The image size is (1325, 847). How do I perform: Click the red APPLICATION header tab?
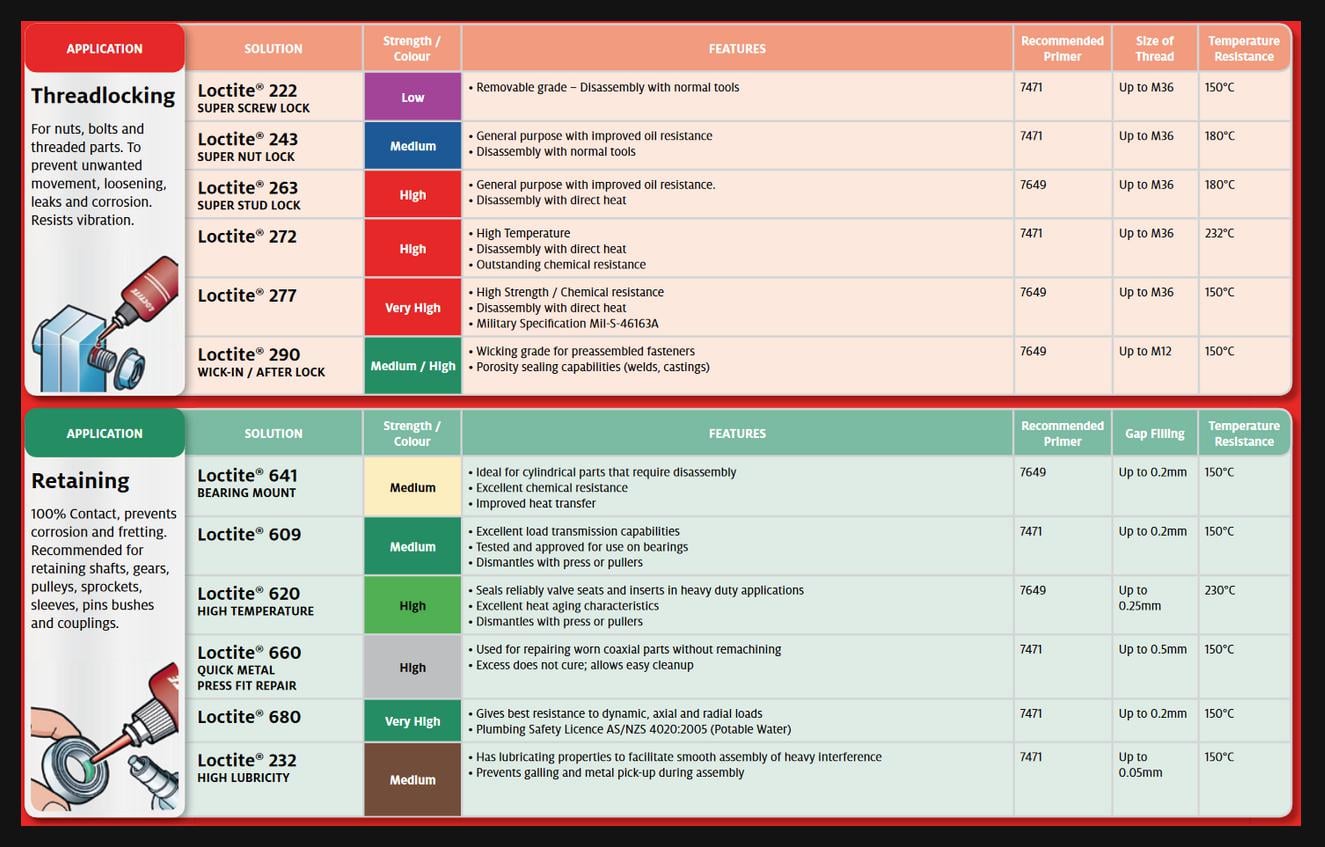tap(105, 48)
